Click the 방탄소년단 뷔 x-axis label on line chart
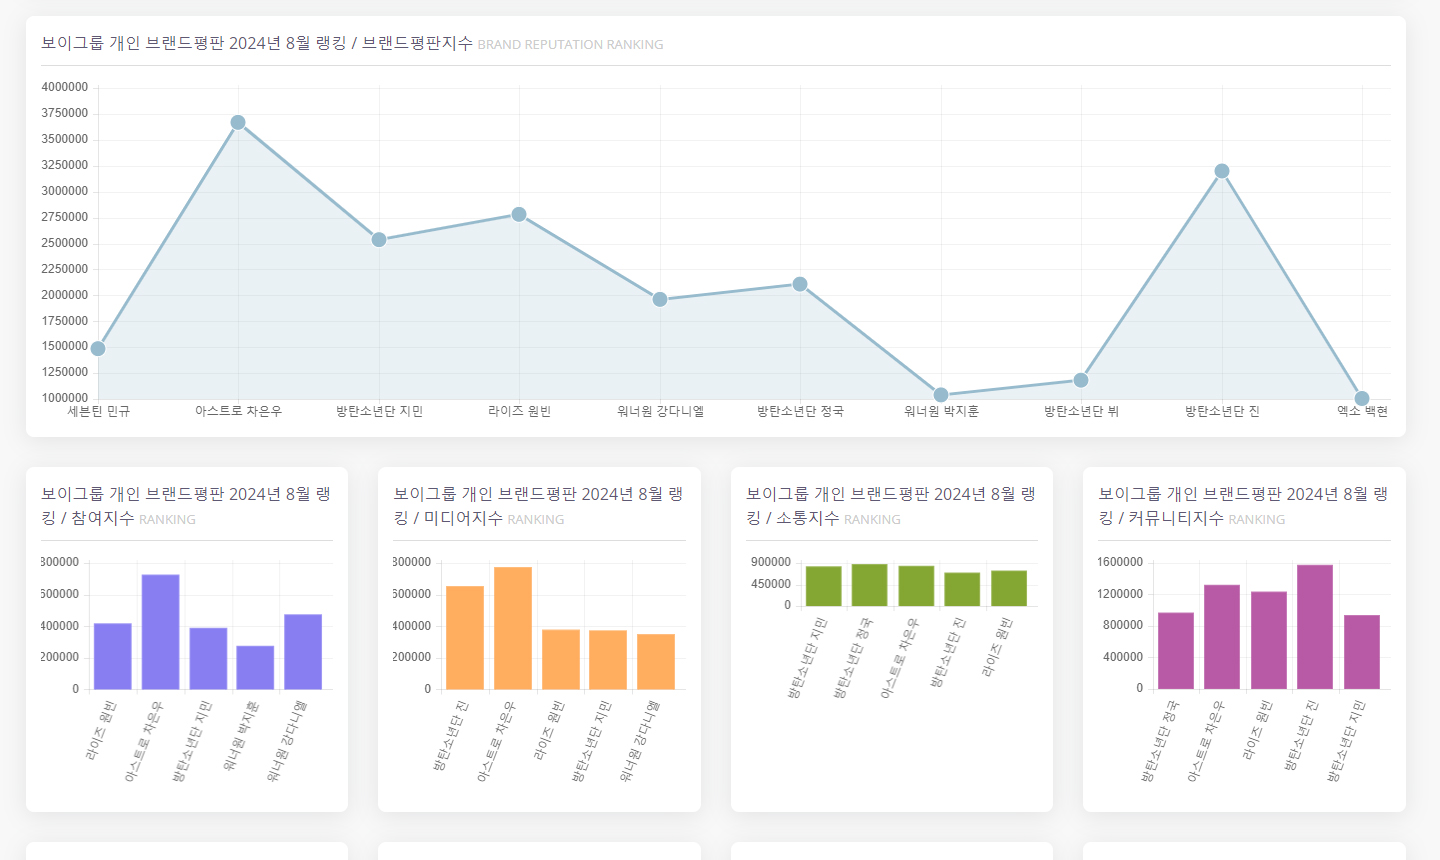This screenshot has height=860, width=1440. point(1081,412)
